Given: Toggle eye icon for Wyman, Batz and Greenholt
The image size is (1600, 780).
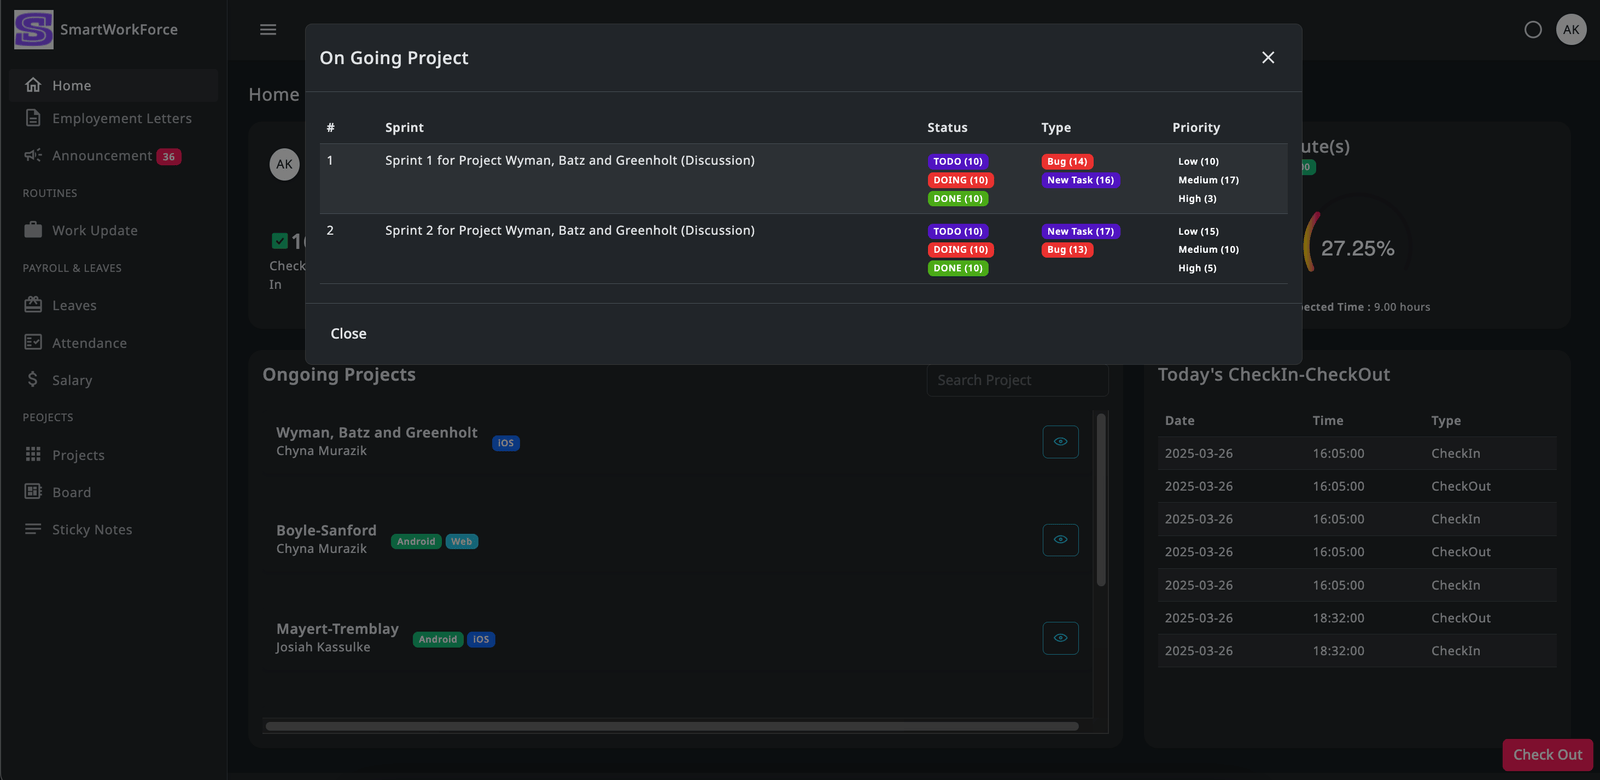Looking at the screenshot, I should 1060,442.
